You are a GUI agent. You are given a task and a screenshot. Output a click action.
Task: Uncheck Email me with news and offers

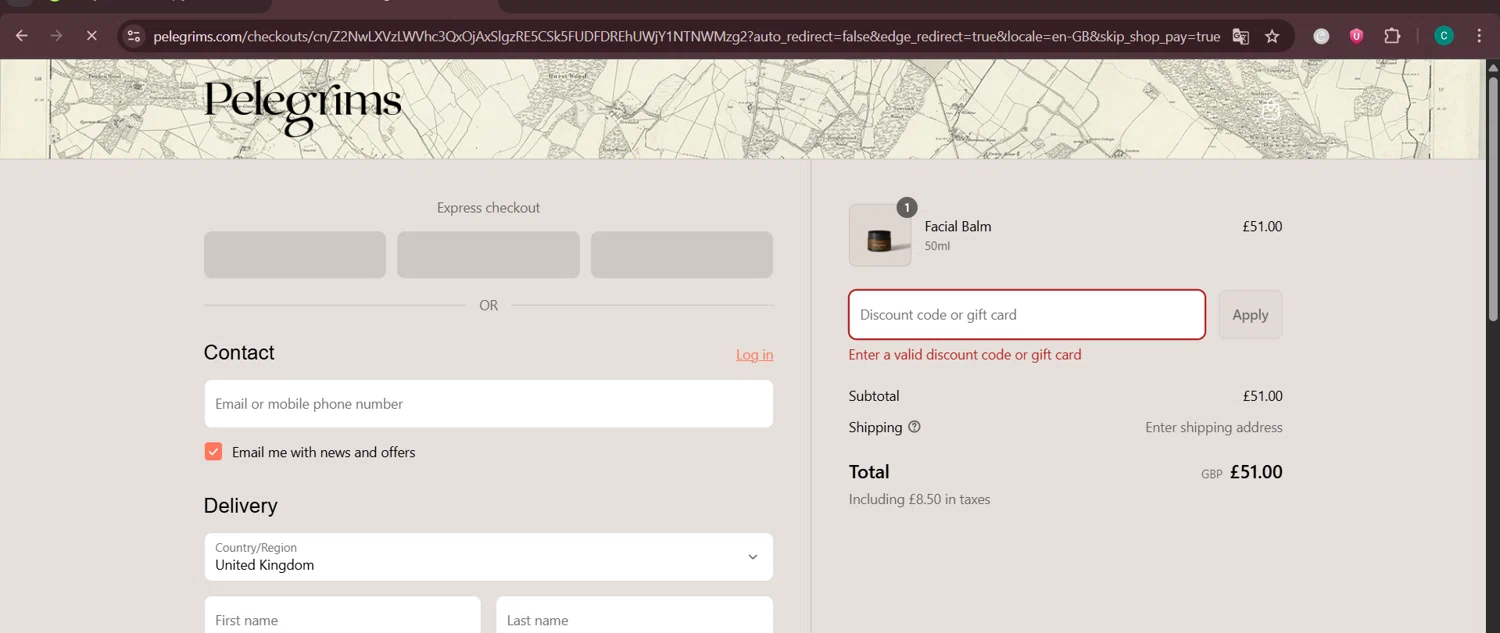213,452
